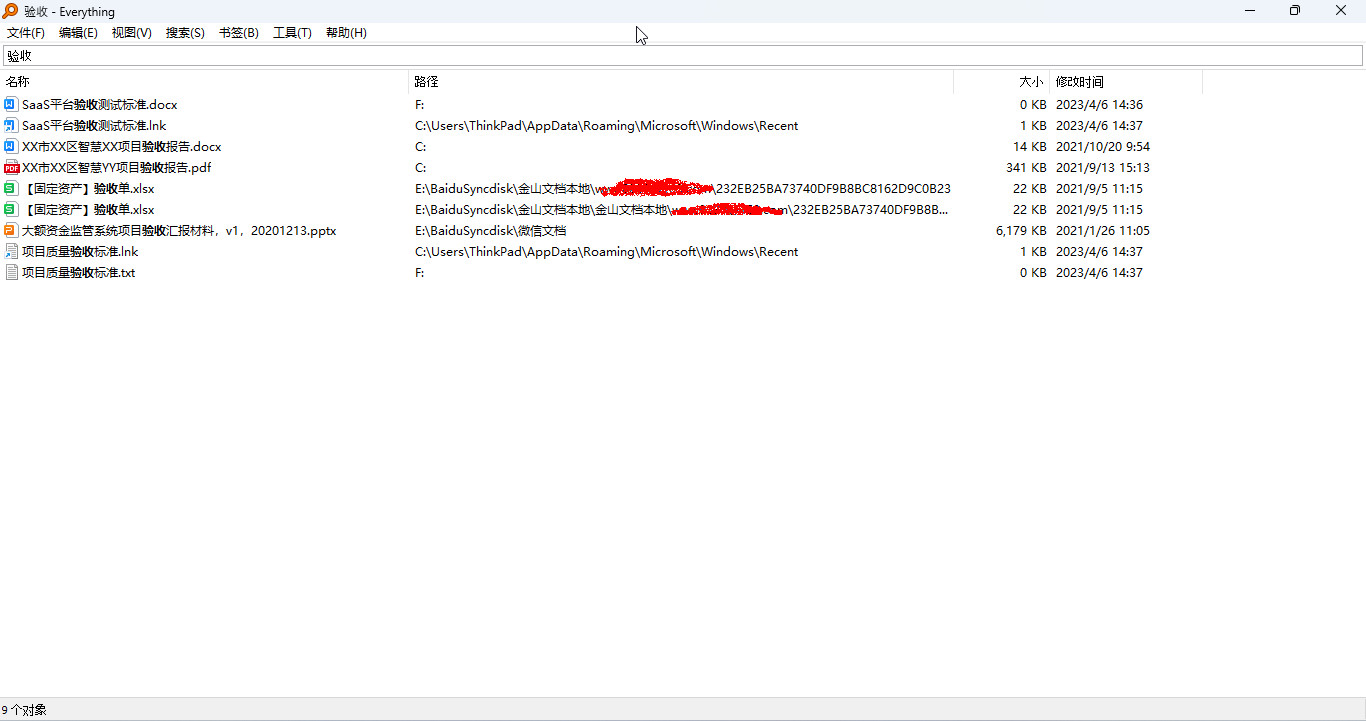The height and width of the screenshot is (721, 1366).
Task: Sort results by the 路径 column header
Action: click(681, 82)
